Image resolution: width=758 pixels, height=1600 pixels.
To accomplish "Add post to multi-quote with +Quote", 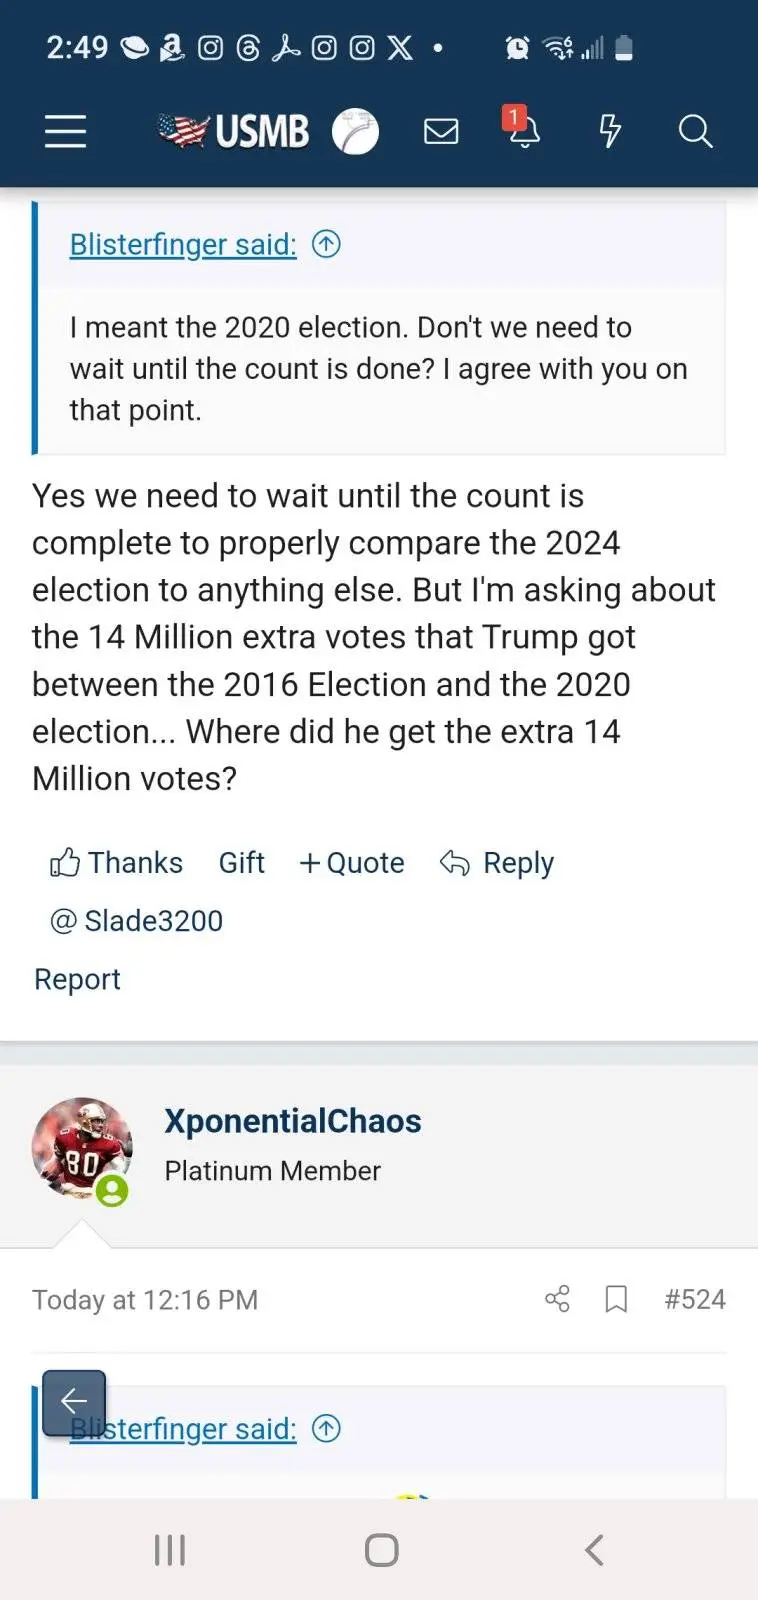I will (352, 863).
